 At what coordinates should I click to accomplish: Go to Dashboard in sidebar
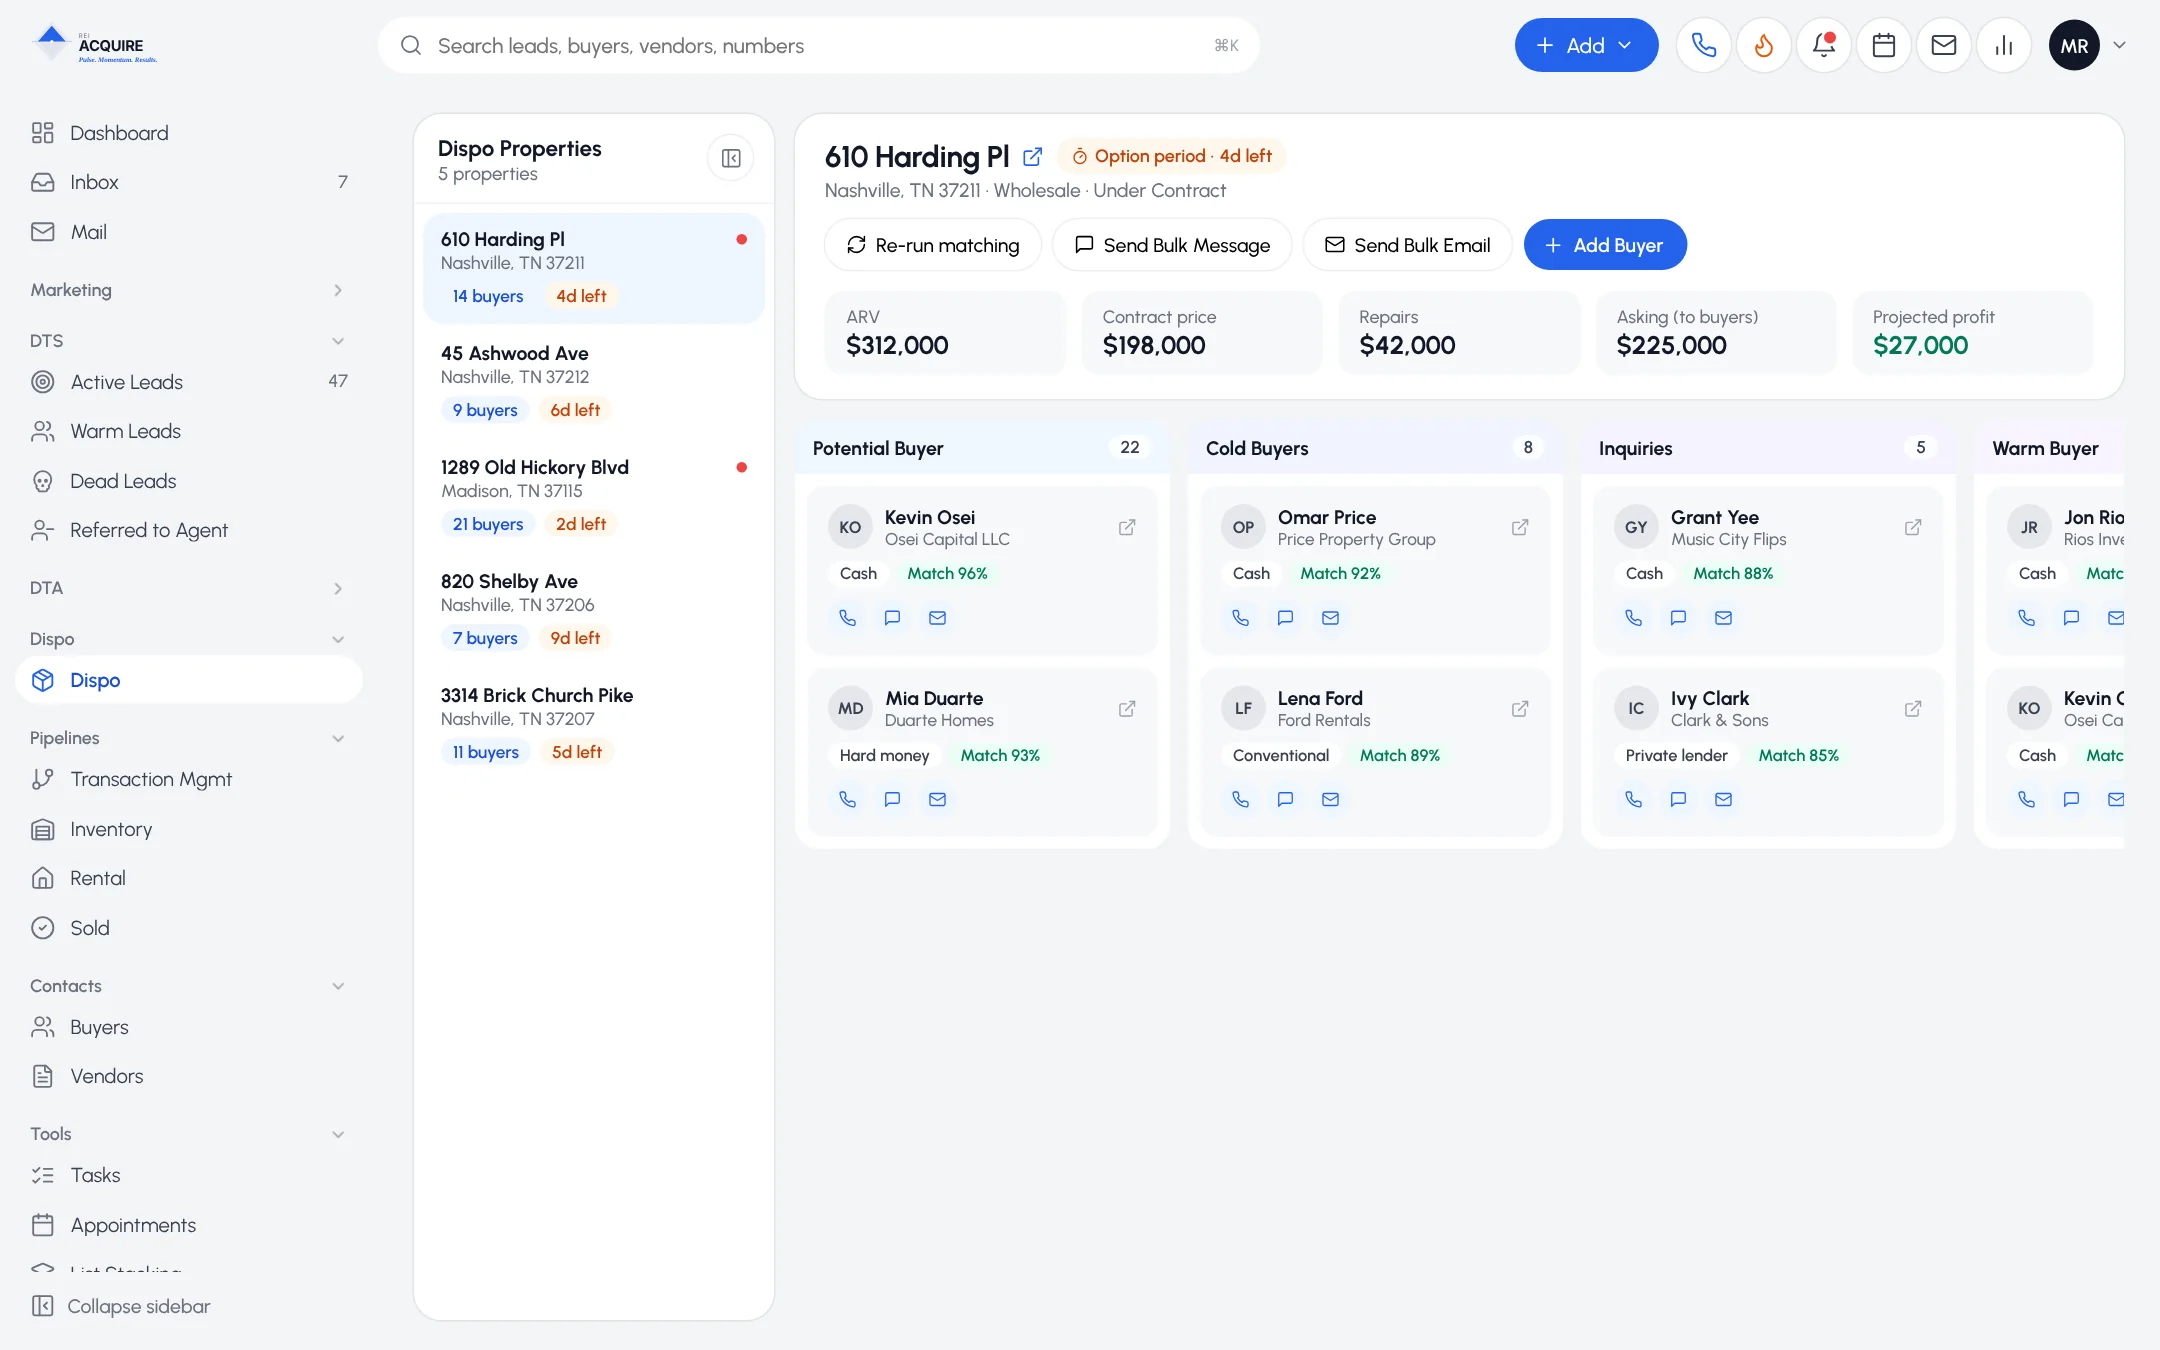187,133
